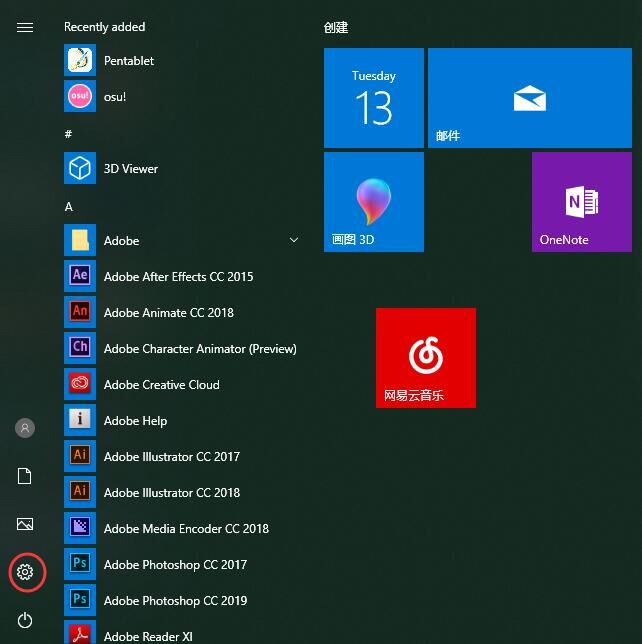
Task: Launch Adobe After Effects CC 2015 icon
Action: 80,276
